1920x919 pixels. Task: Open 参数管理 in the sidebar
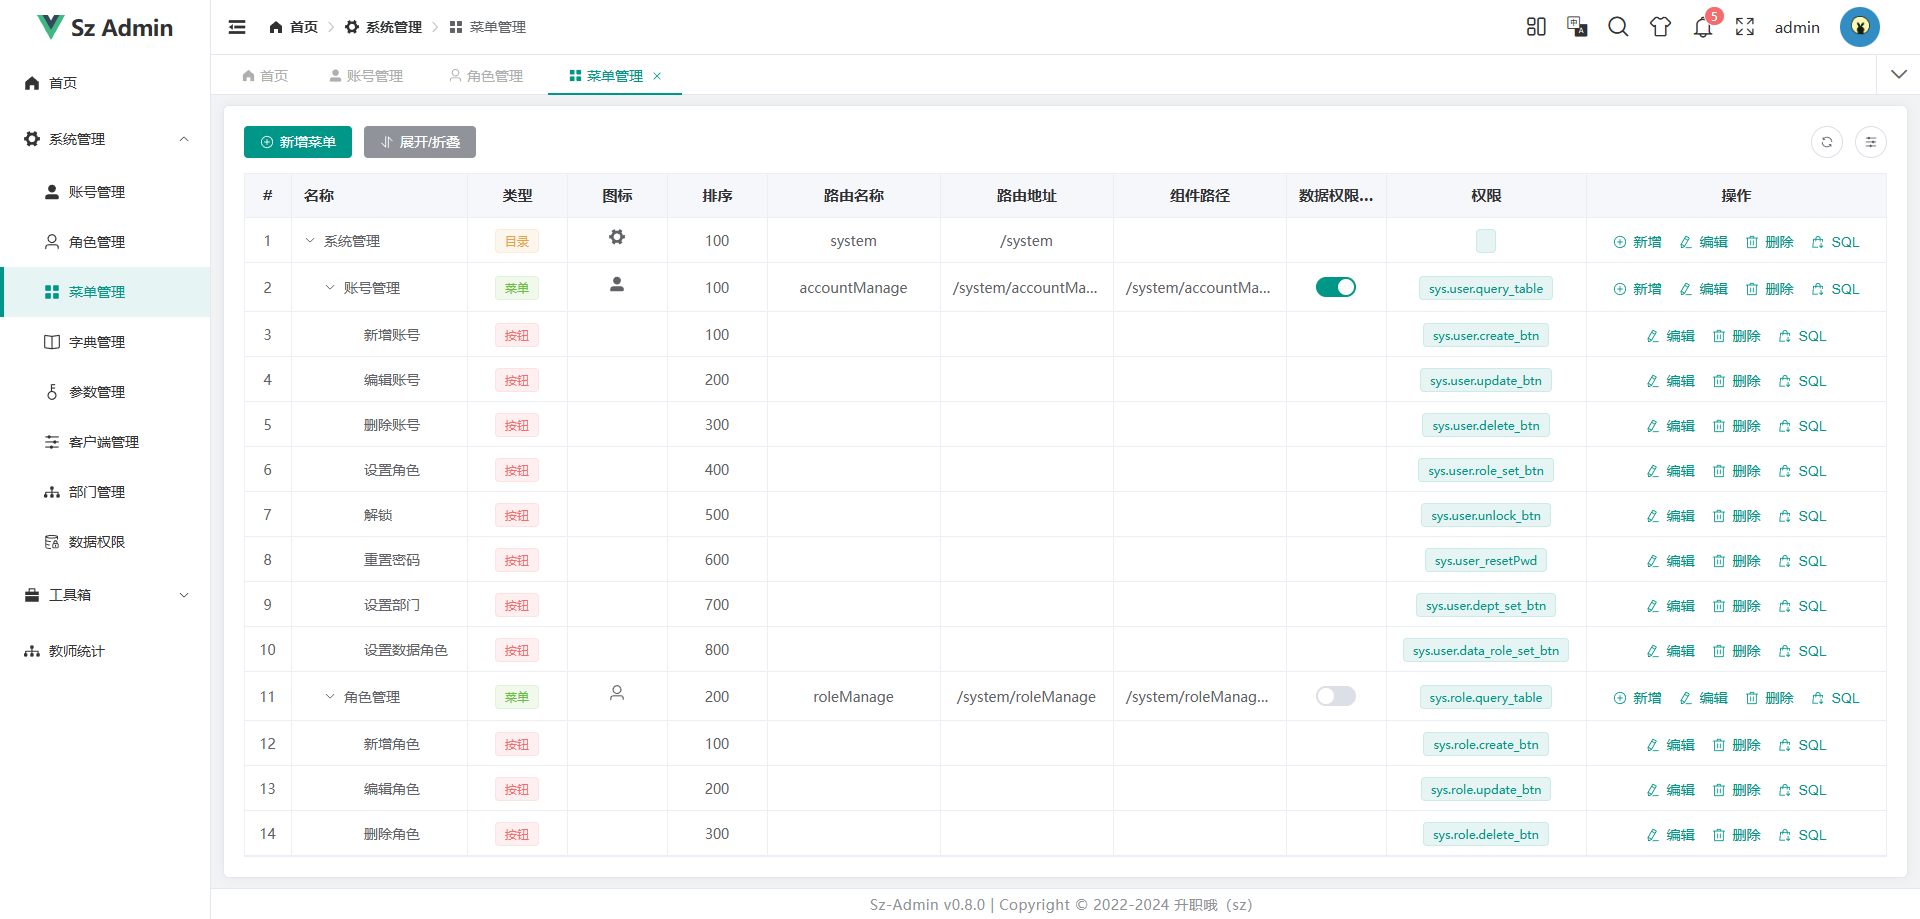click(x=105, y=392)
